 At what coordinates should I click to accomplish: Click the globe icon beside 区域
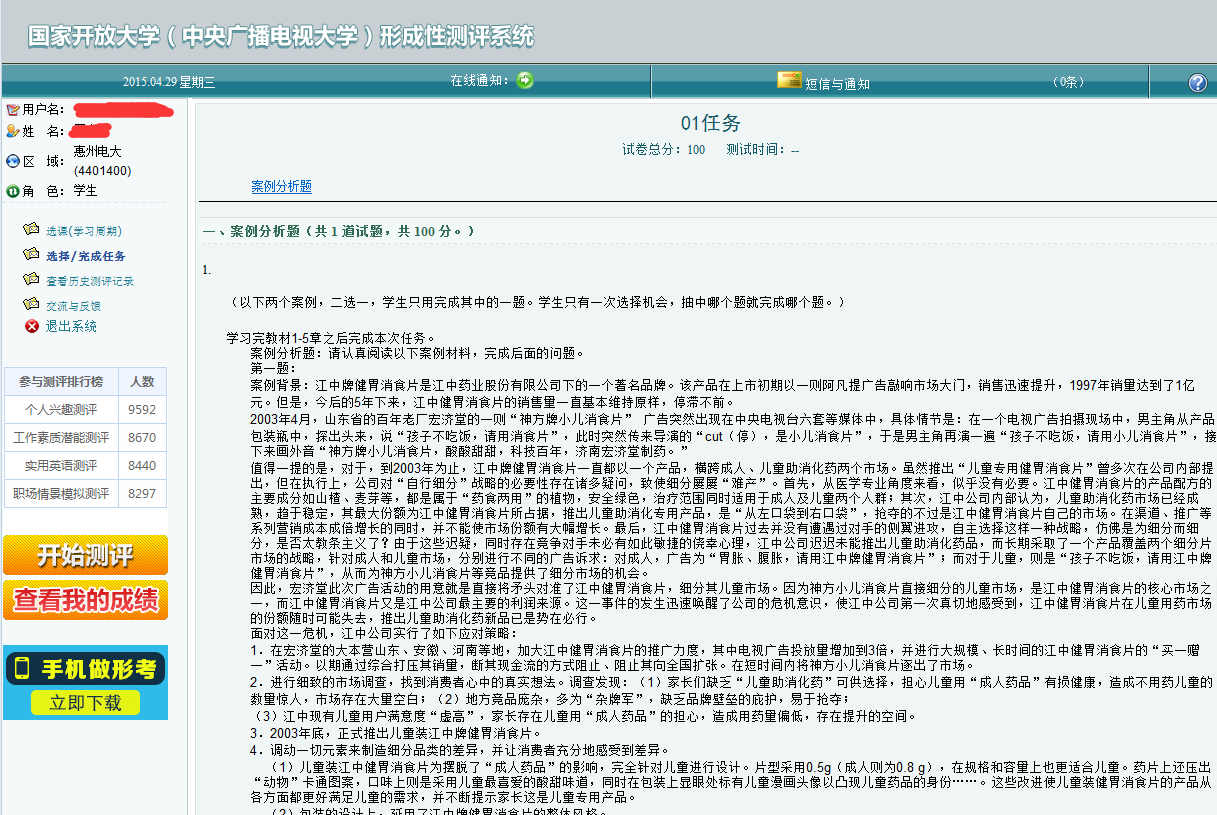click(x=13, y=160)
